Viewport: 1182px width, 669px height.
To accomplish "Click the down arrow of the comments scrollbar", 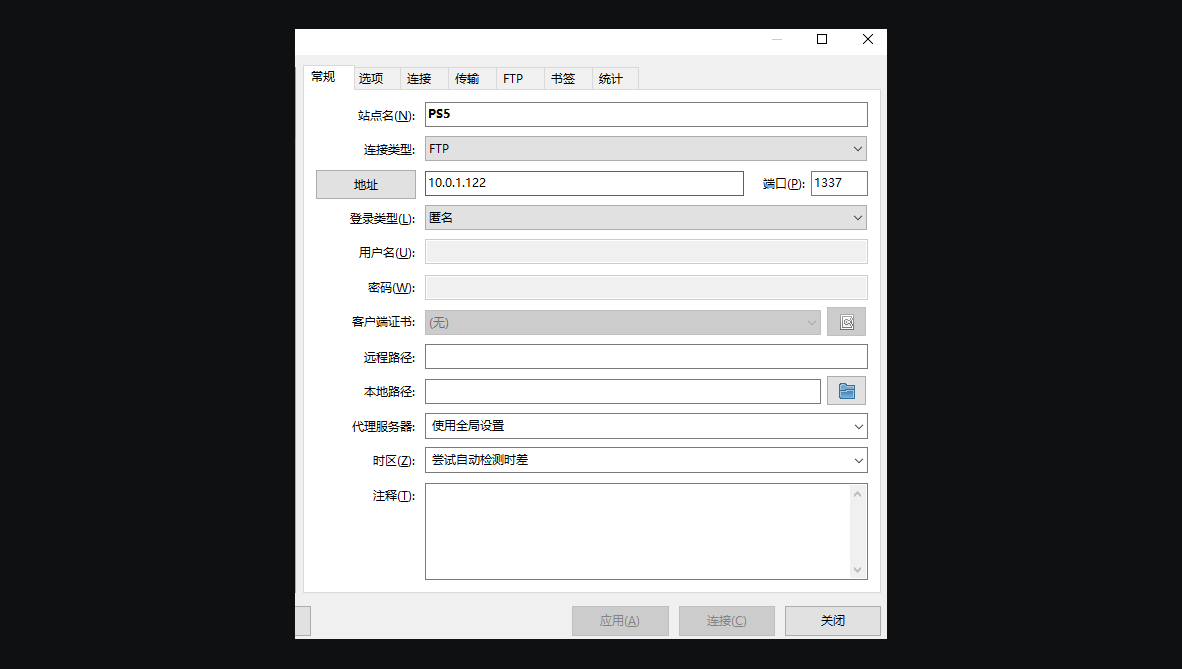I will tap(858, 569).
